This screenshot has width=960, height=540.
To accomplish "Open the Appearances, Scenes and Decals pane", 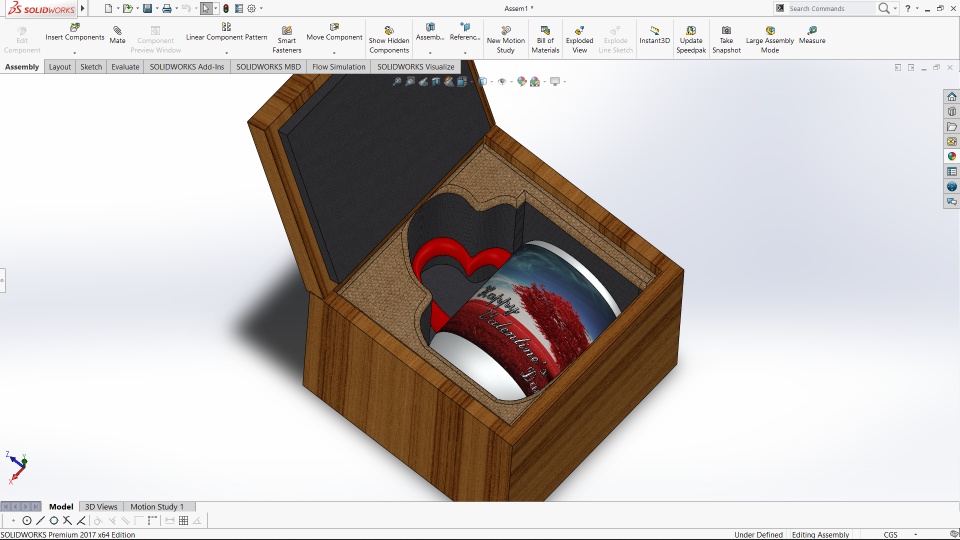I will [952, 156].
